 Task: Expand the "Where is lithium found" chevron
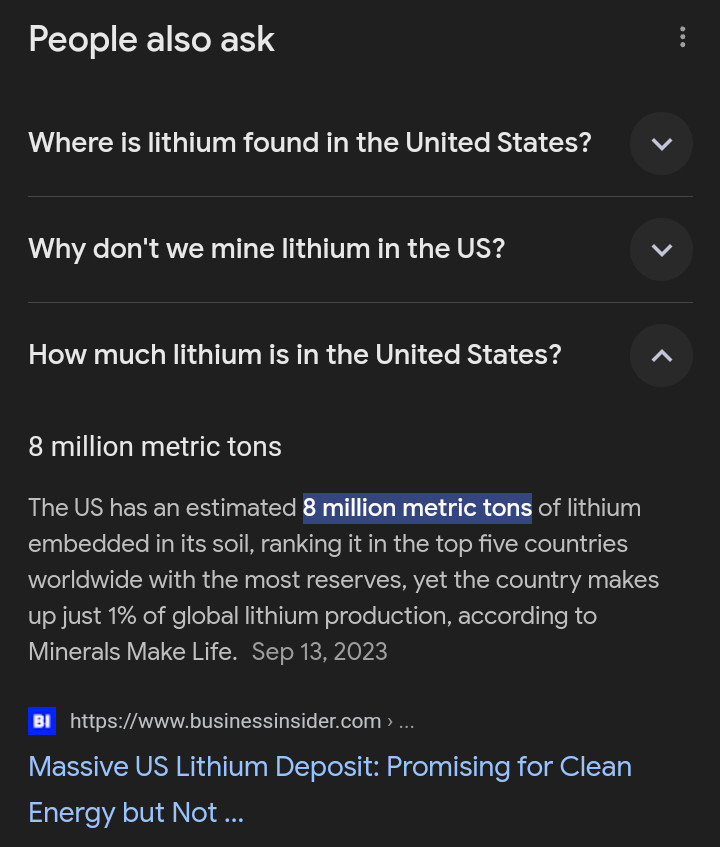tap(661, 144)
